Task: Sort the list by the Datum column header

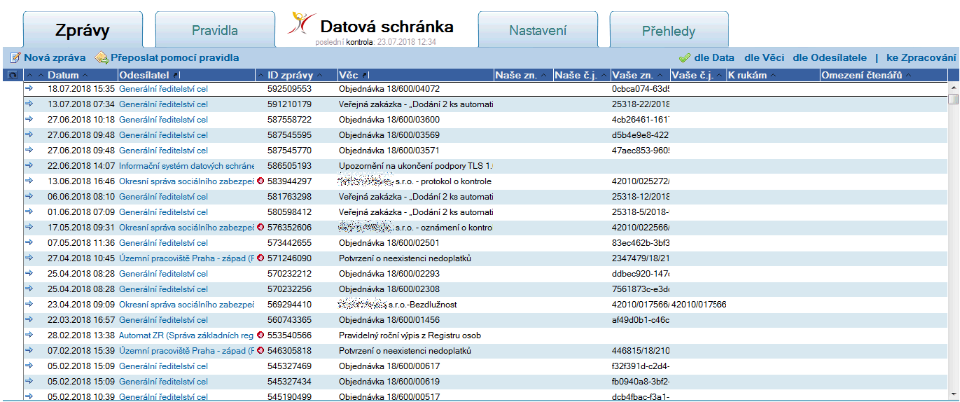Action: tap(62, 75)
